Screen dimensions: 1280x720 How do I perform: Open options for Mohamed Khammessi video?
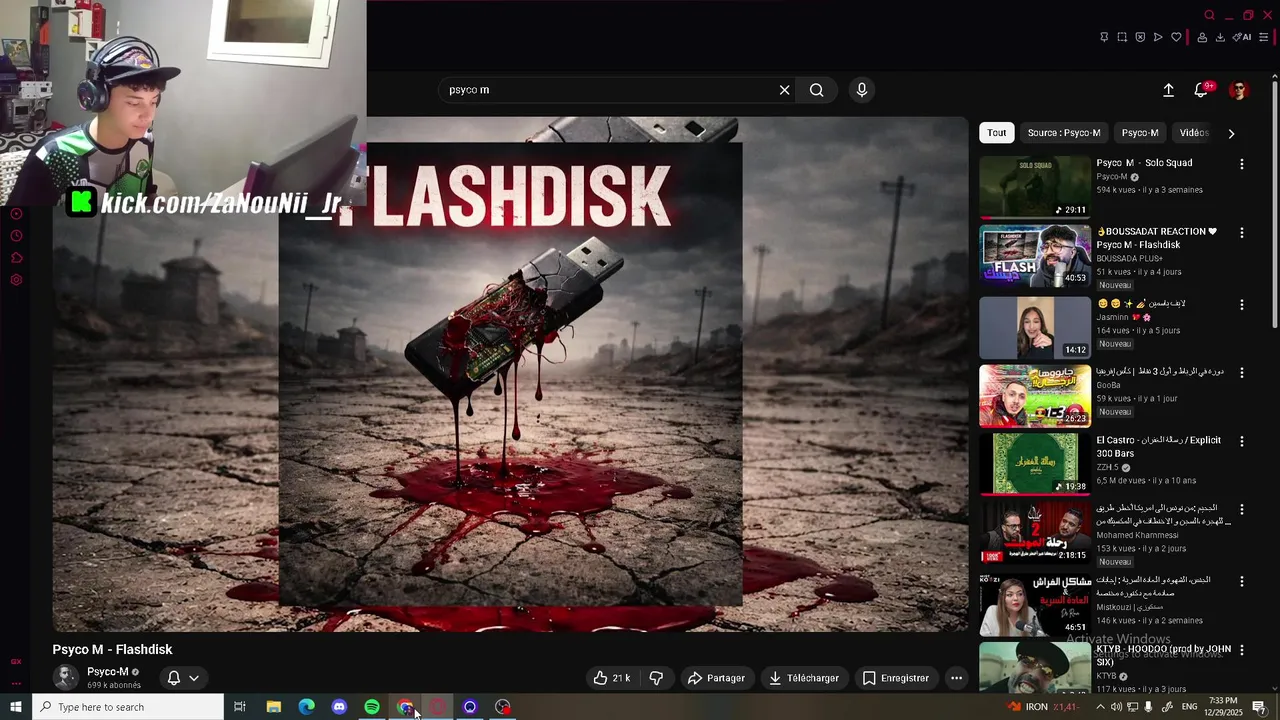(1242, 510)
